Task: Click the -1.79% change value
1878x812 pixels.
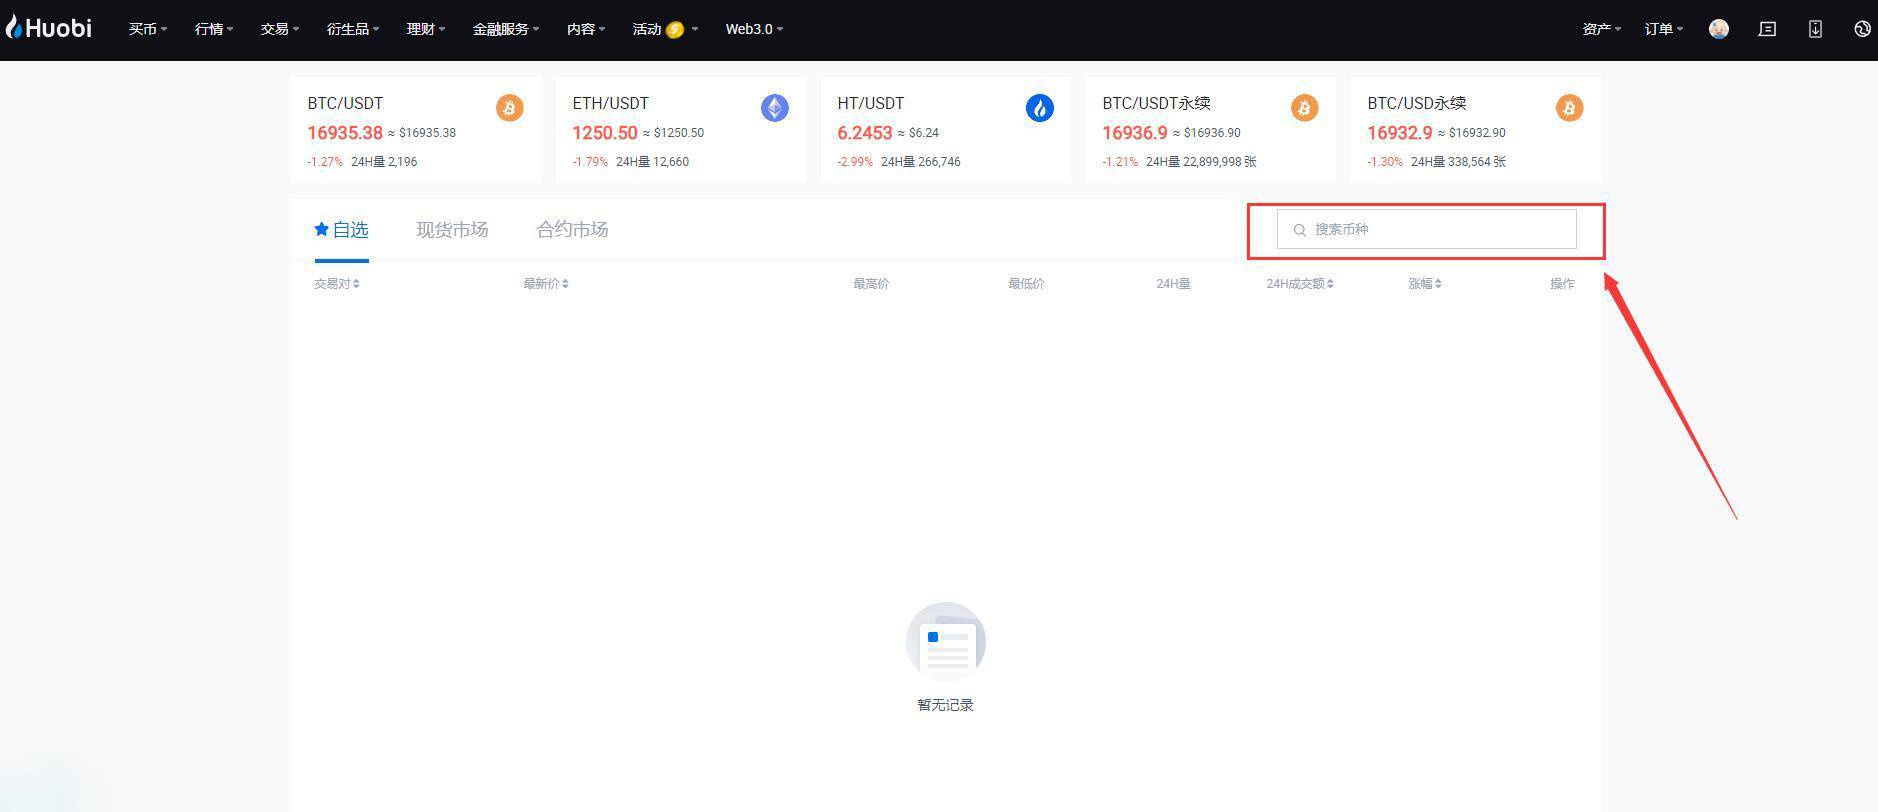Action: point(590,162)
